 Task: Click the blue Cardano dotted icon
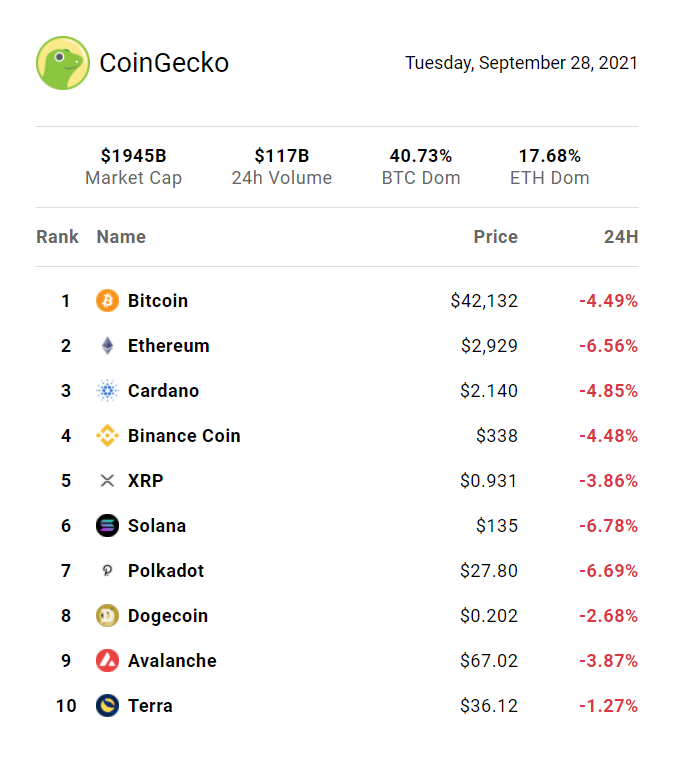pyautogui.click(x=107, y=391)
